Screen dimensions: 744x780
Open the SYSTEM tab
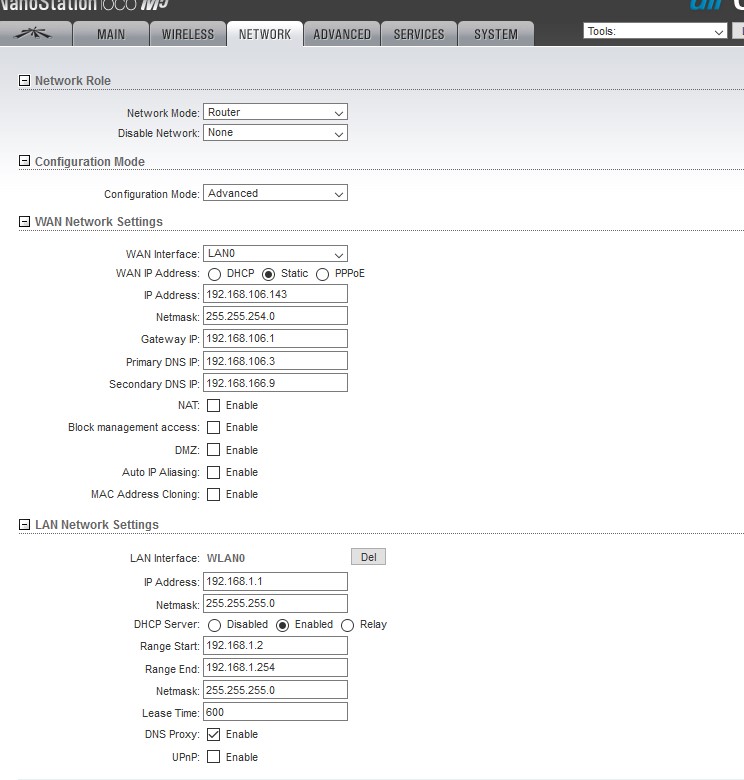coord(495,34)
